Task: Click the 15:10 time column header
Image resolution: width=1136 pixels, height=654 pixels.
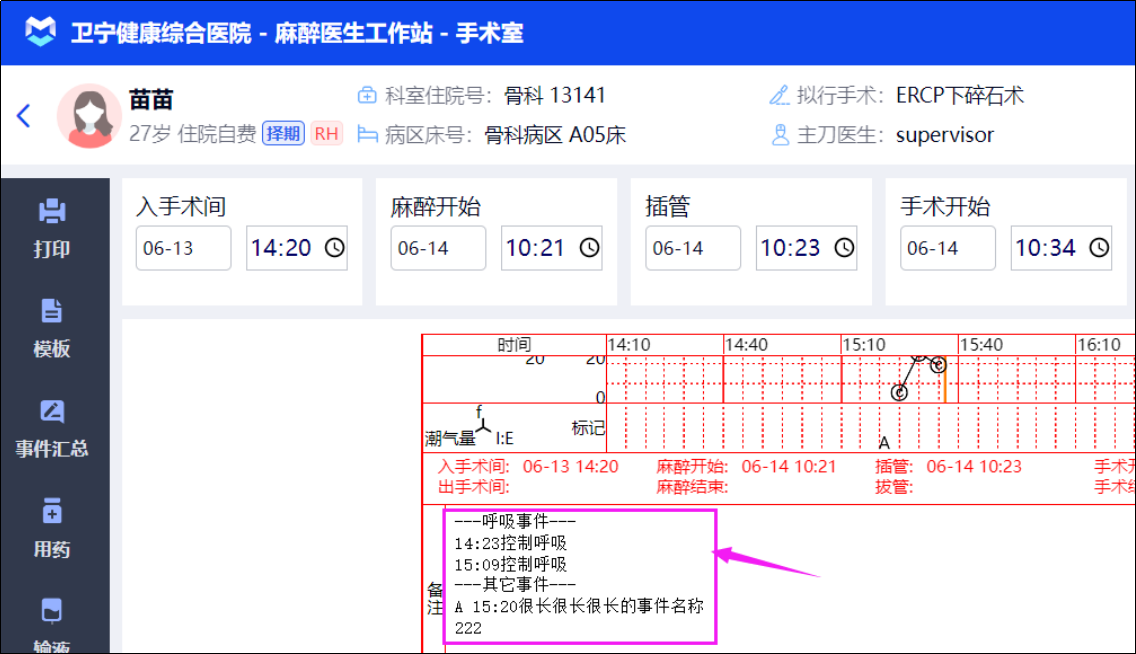Action: point(864,345)
